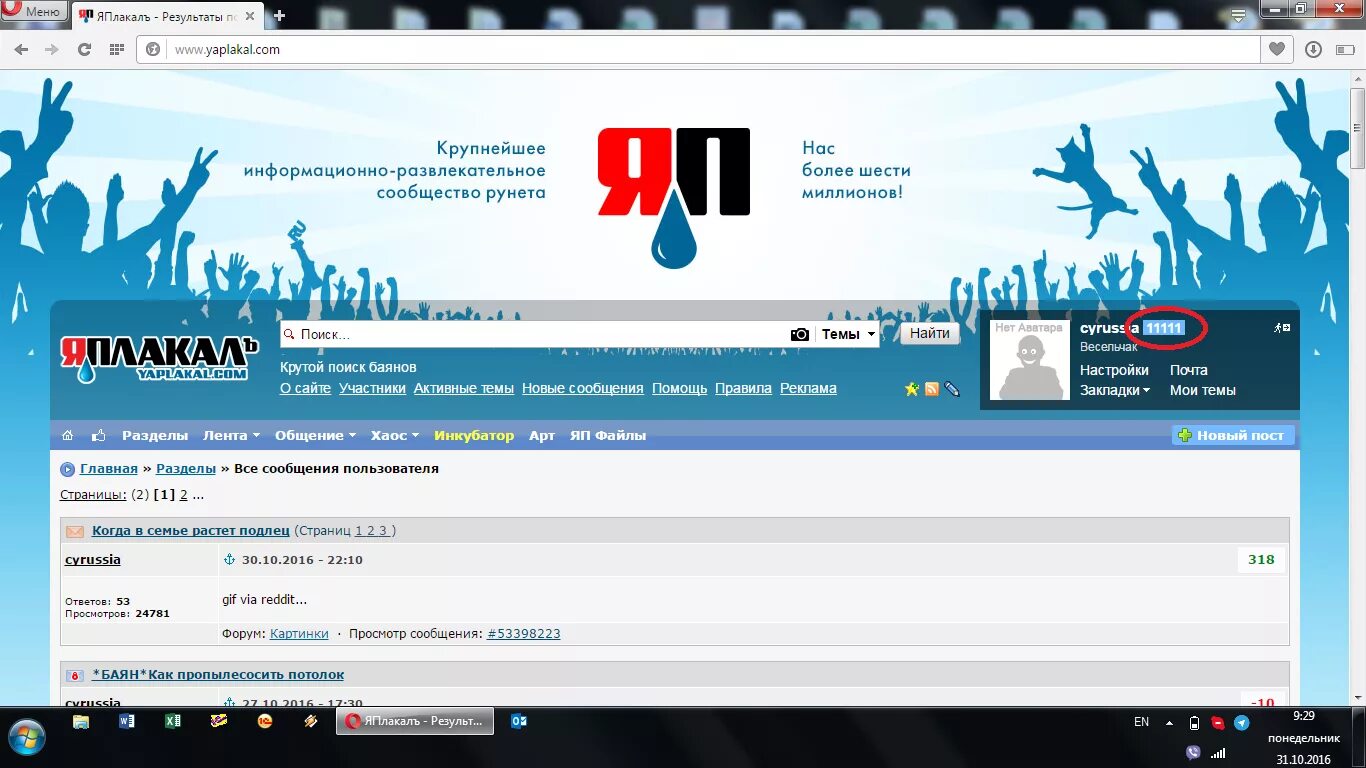Go to results page 2
The image size is (1366, 768).
(x=183, y=494)
